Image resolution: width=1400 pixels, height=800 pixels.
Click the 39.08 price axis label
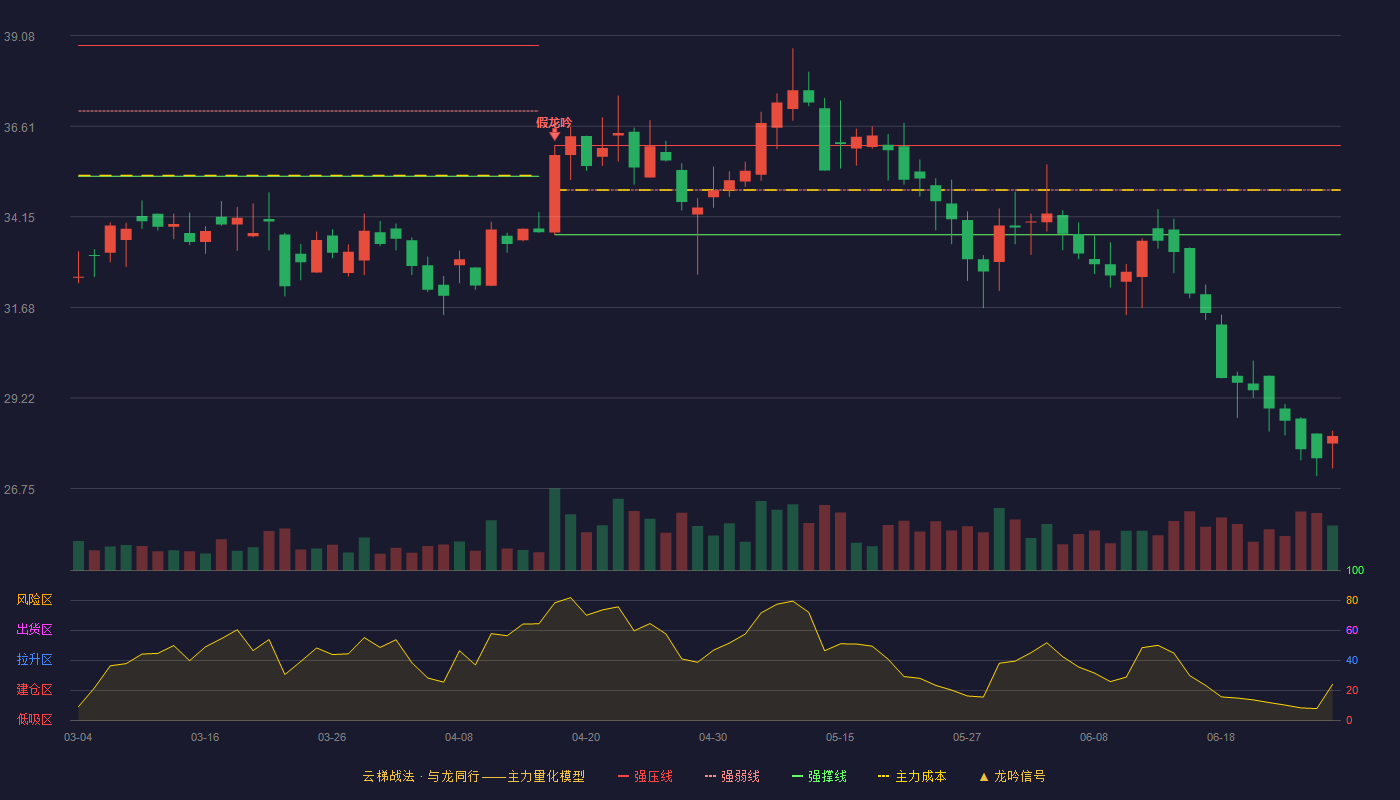19,37
